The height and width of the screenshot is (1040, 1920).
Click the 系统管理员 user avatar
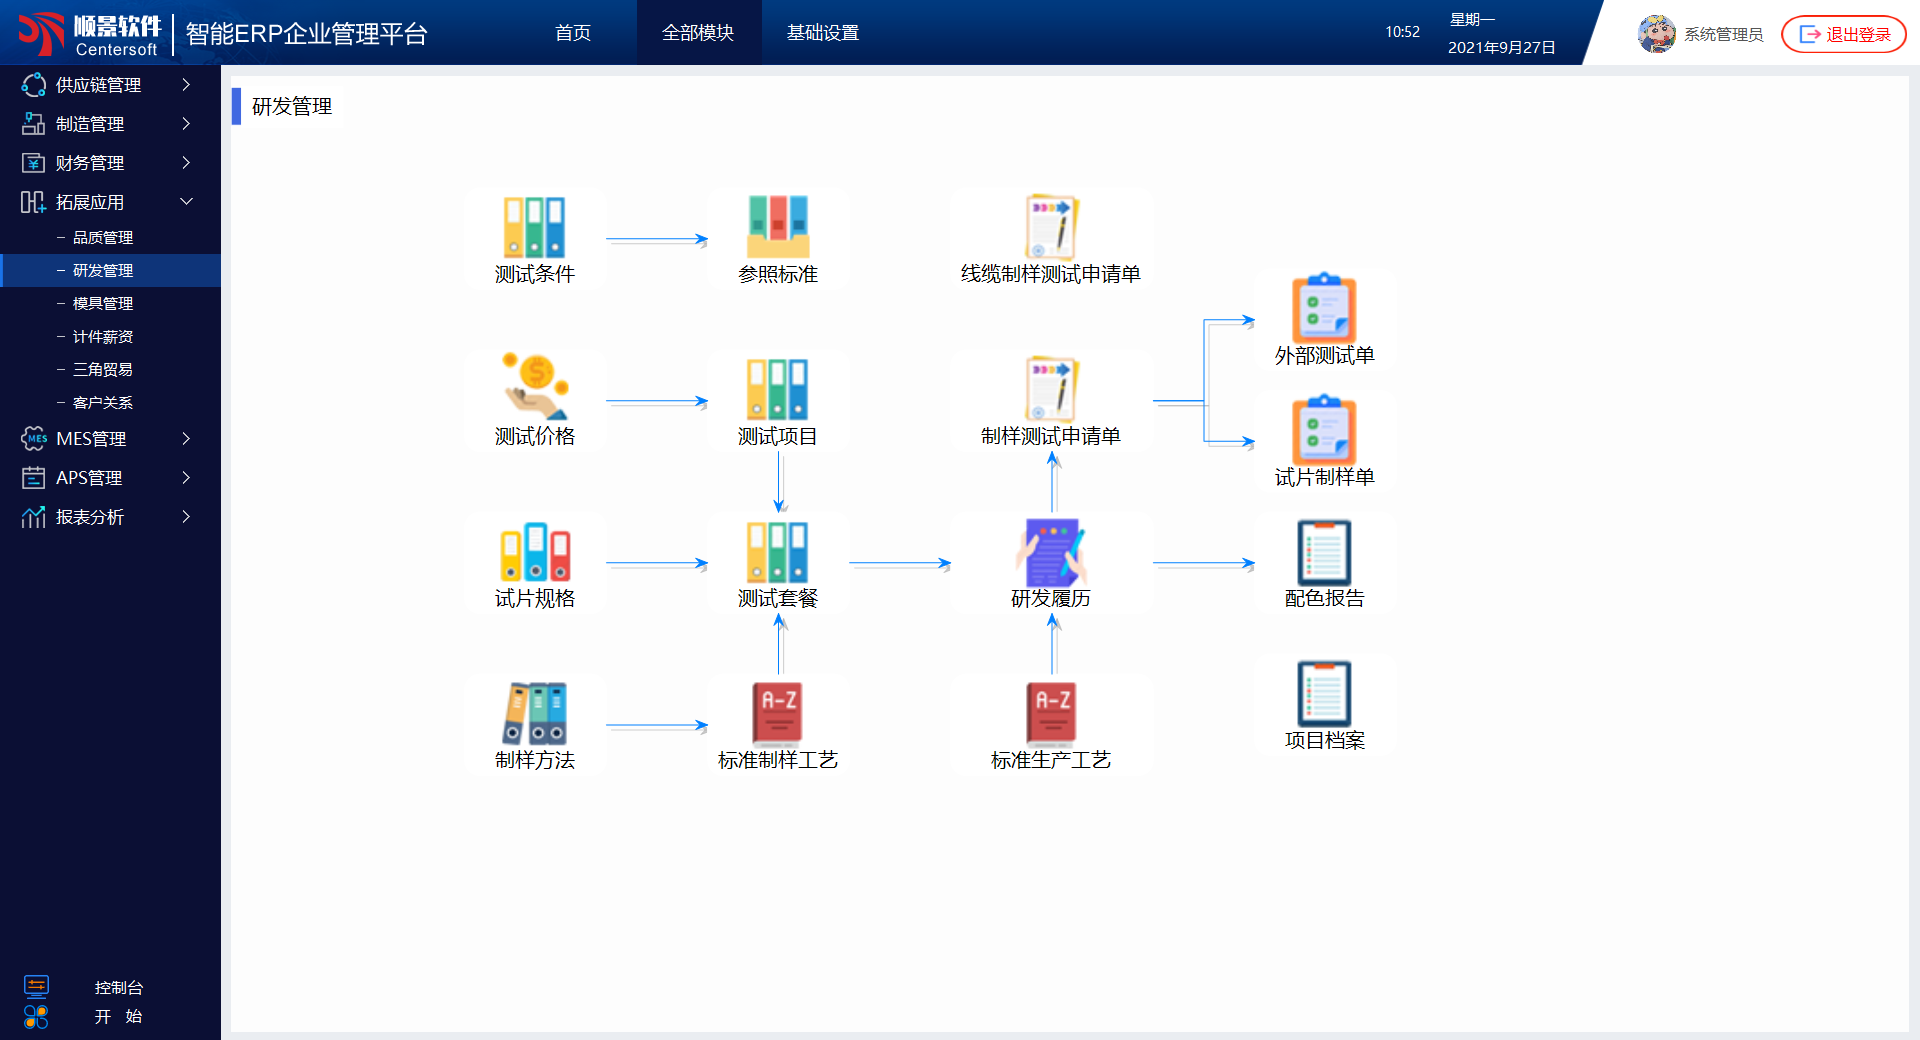[x=1656, y=34]
